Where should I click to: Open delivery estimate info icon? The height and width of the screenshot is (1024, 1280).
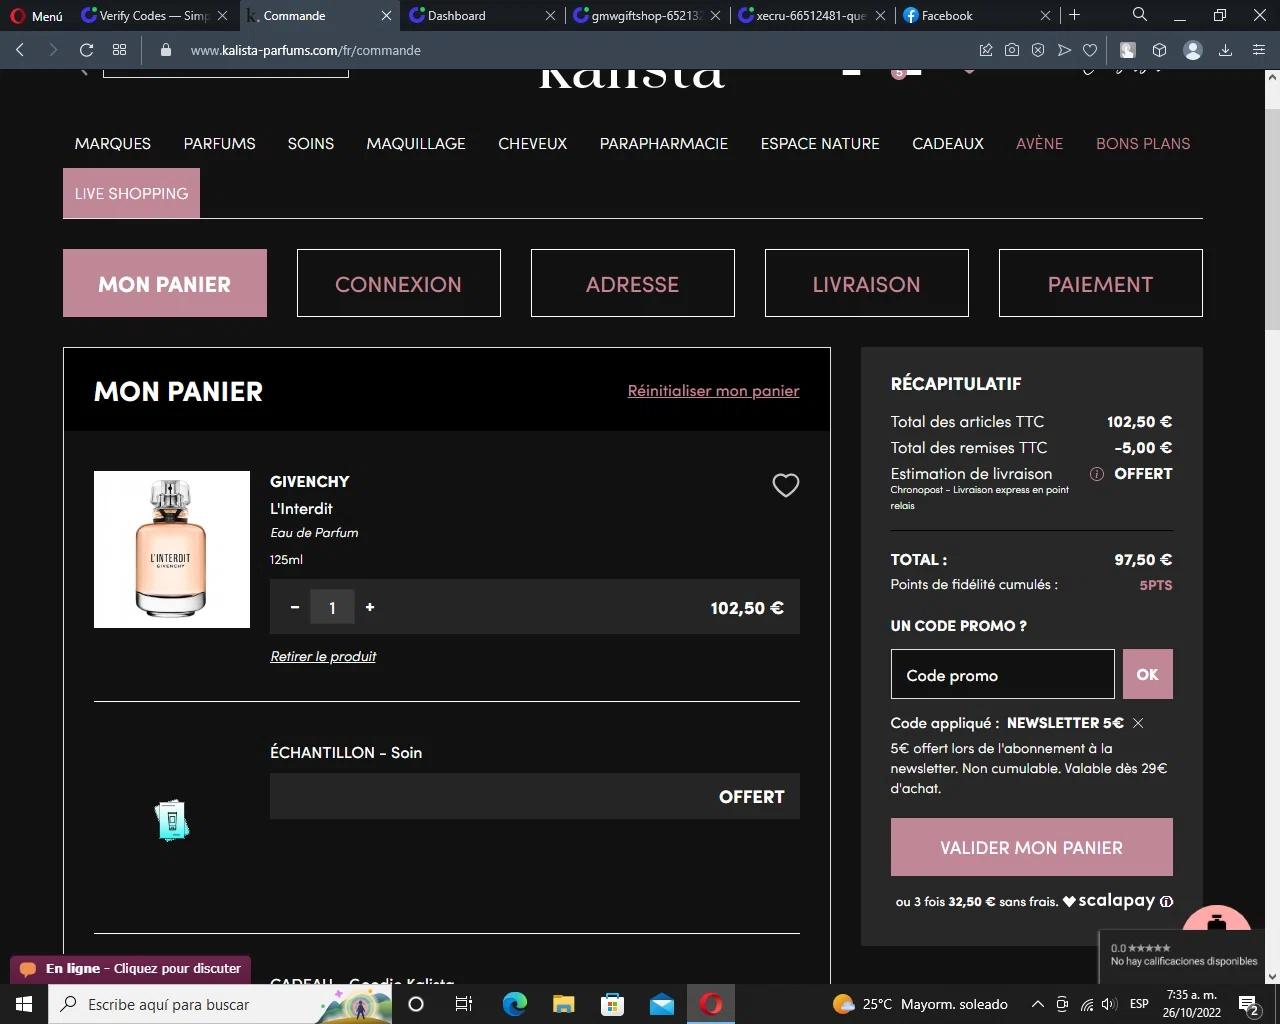point(1097,474)
